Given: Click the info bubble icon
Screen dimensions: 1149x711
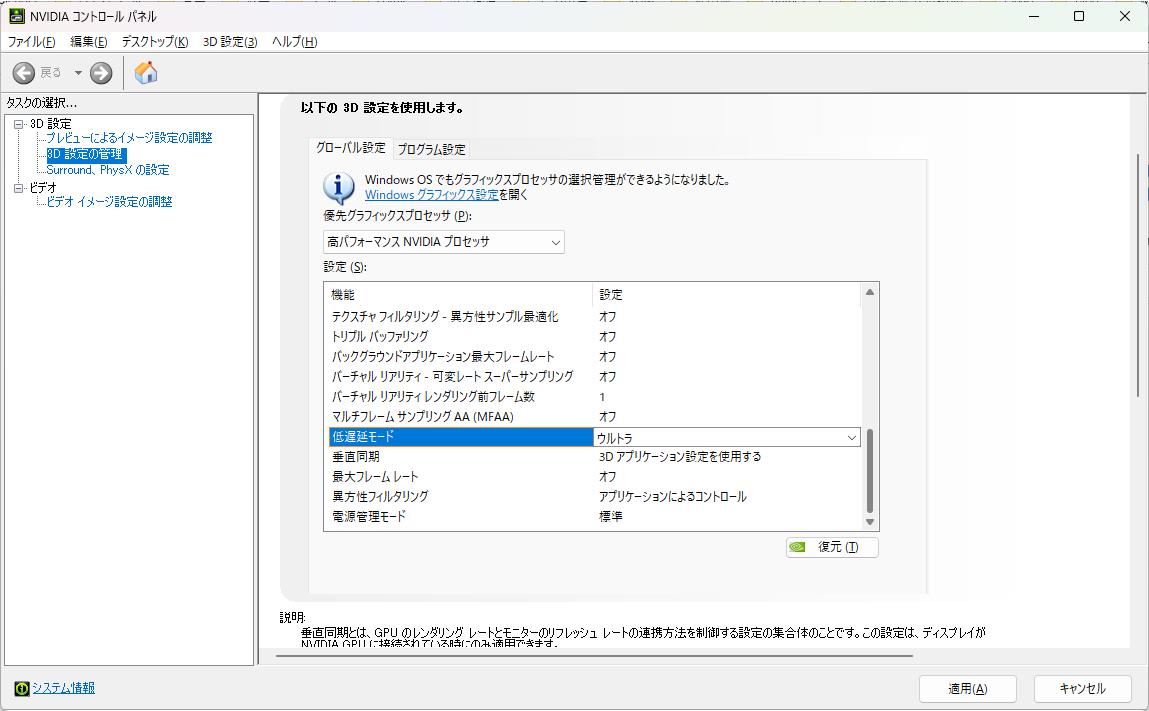Looking at the screenshot, I should point(339,188).
